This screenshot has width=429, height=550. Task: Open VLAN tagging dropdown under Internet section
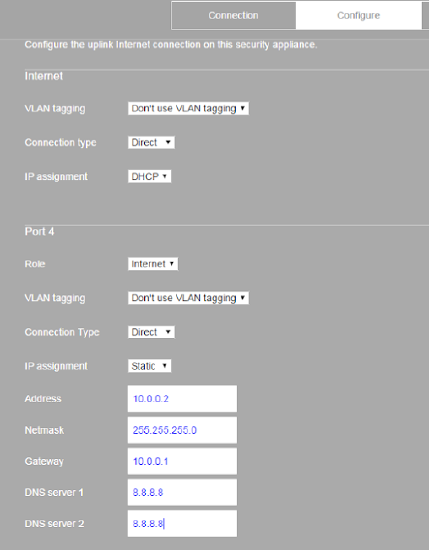[x=188, y=108]
